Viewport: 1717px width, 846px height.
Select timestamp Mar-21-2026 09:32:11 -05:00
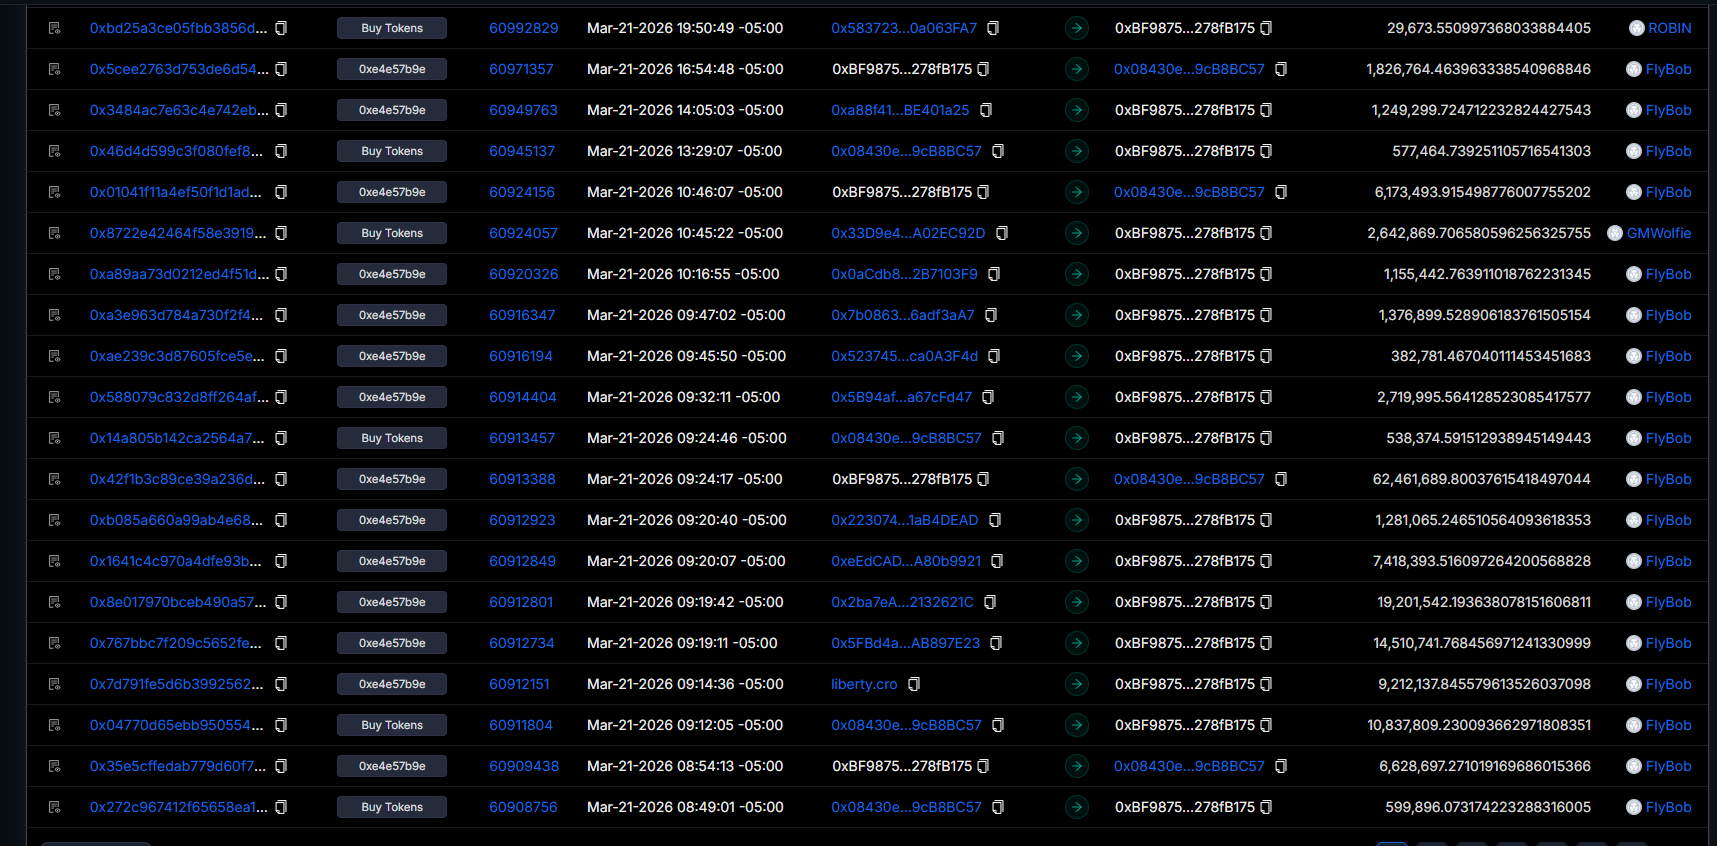coord(684,397)
